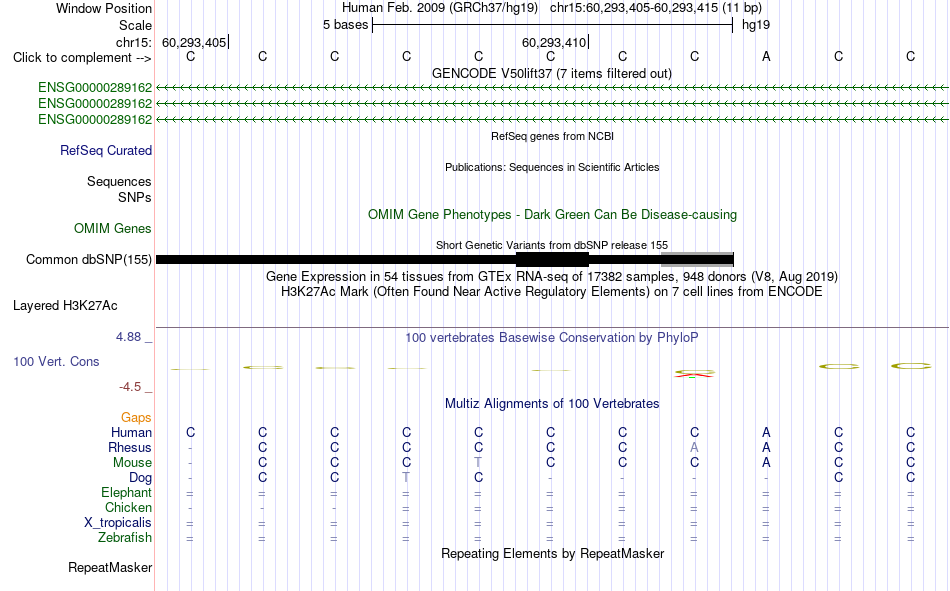Select the X_tropicalis species label
Viewport: 950px width, 591px height.
click(x=118, y=523)
